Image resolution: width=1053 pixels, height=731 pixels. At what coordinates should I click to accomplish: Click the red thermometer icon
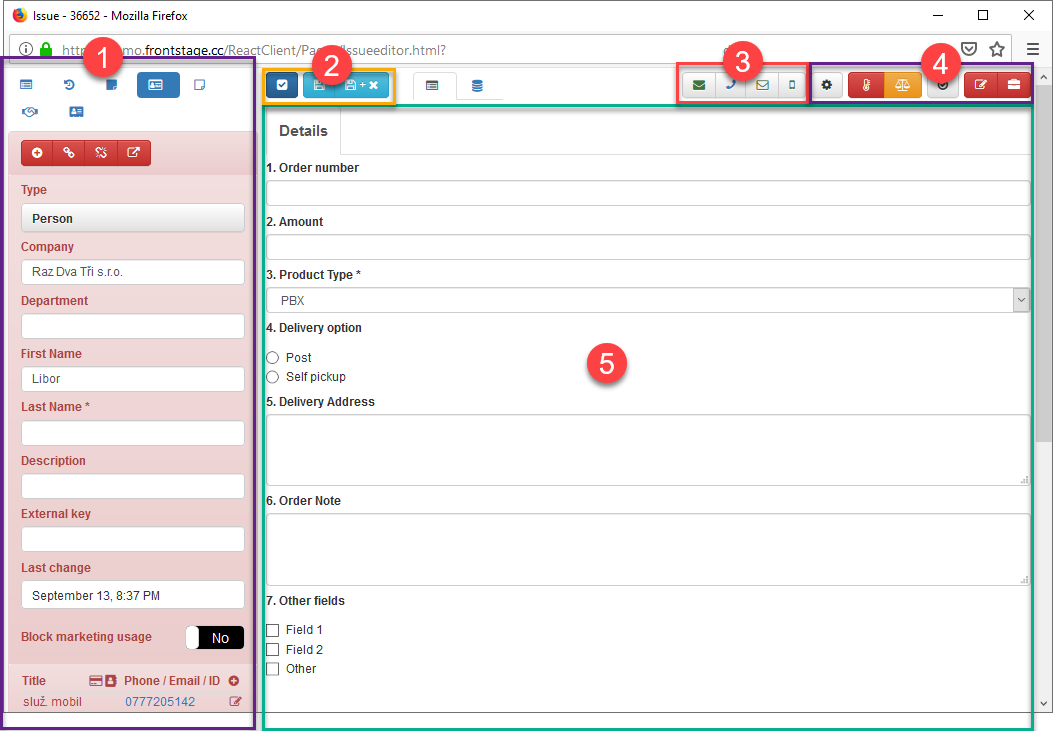click(866, 85)
